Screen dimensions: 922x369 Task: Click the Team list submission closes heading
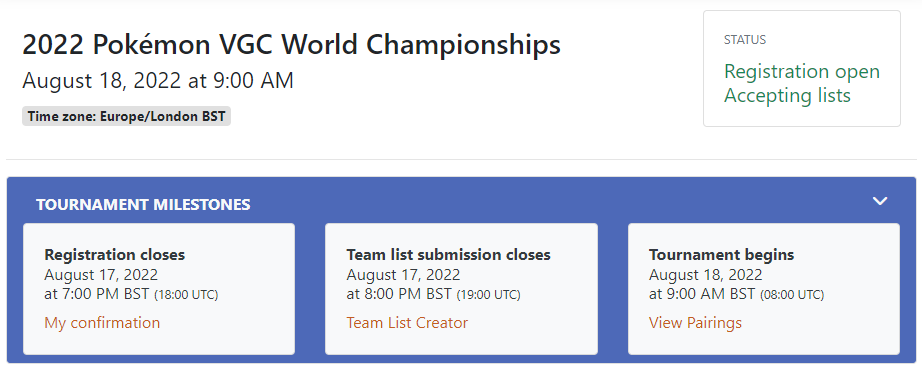[x=449, y=254]
